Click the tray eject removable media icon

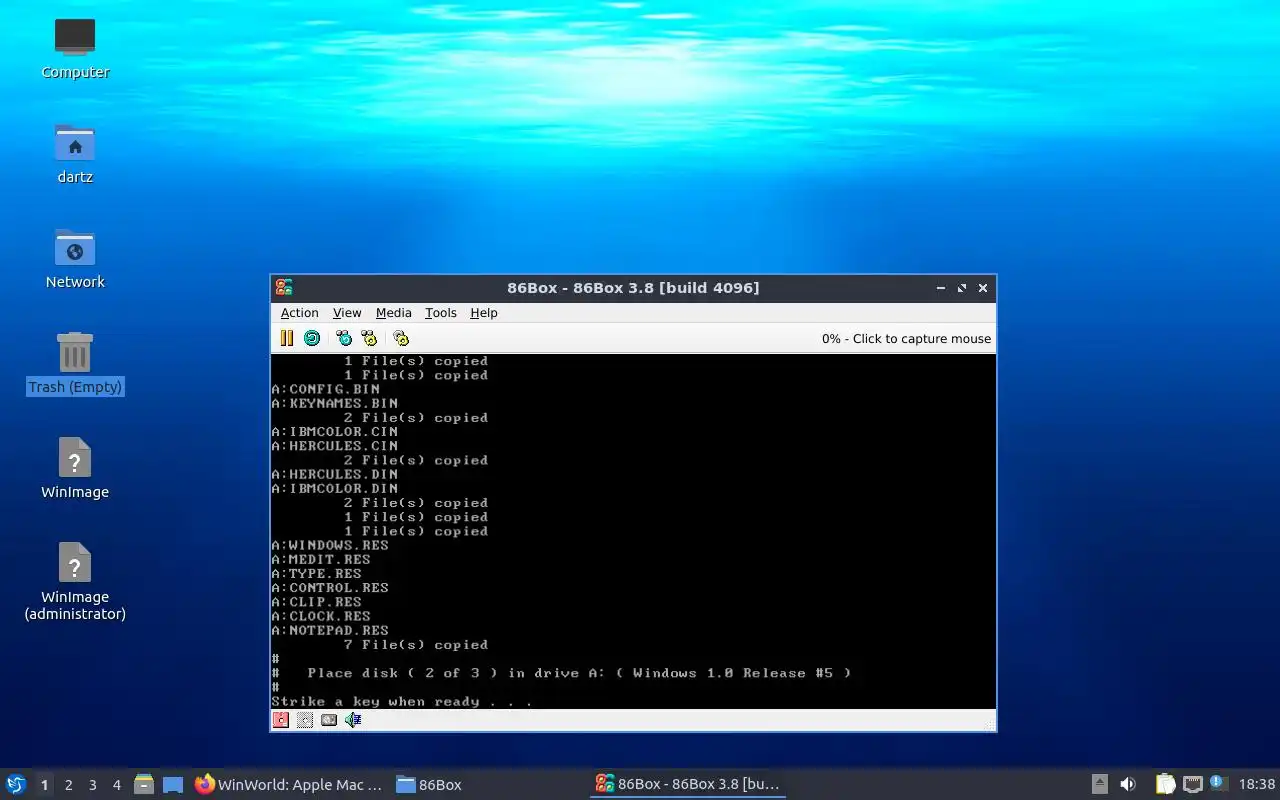[x=1099, y=785]
